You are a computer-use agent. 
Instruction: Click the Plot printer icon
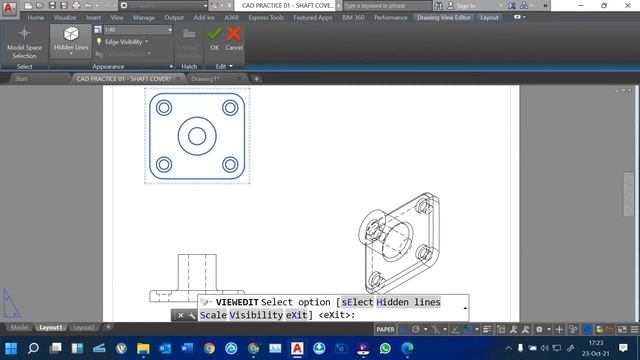coord(76,6)
